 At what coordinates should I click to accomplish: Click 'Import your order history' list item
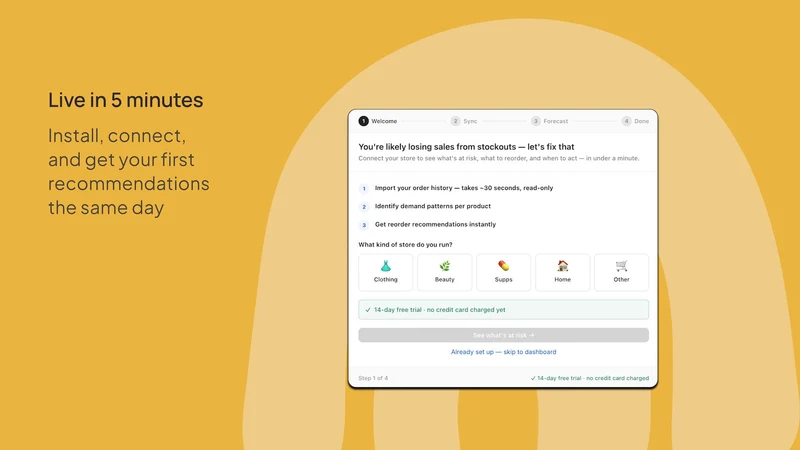click(464, 188)
